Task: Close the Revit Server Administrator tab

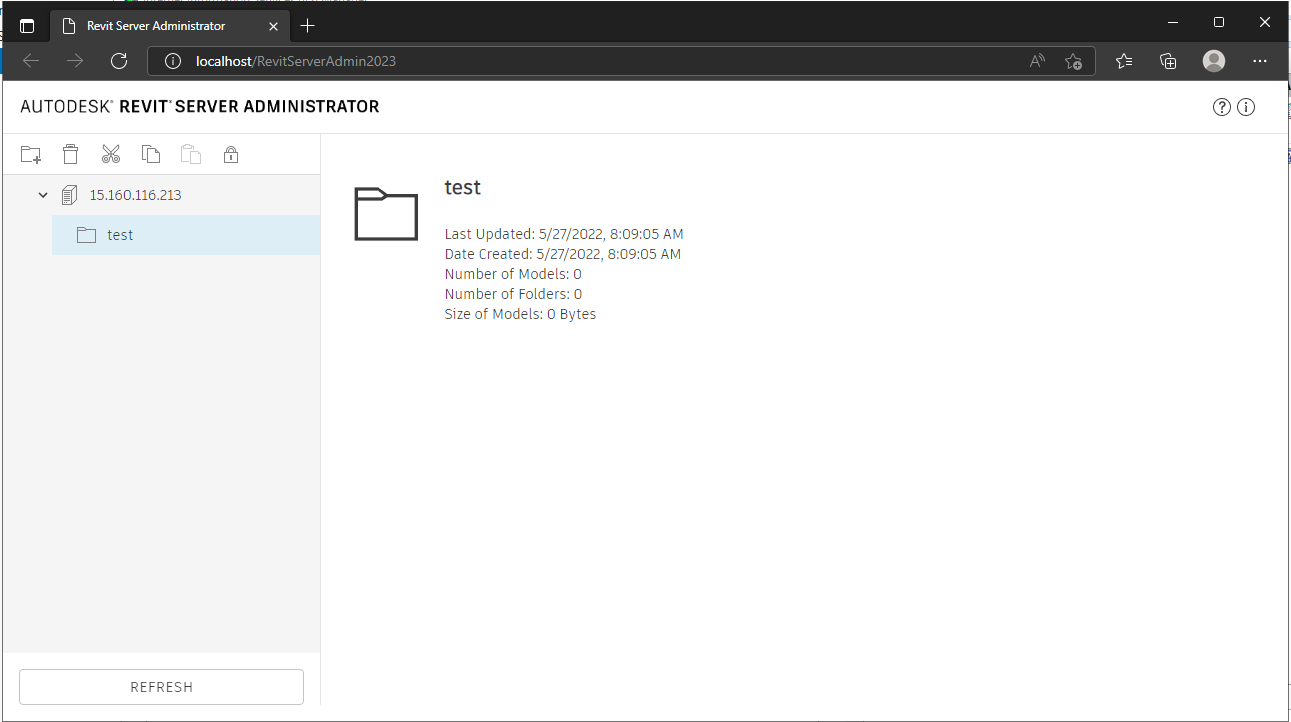Action: tap(273, 26)
